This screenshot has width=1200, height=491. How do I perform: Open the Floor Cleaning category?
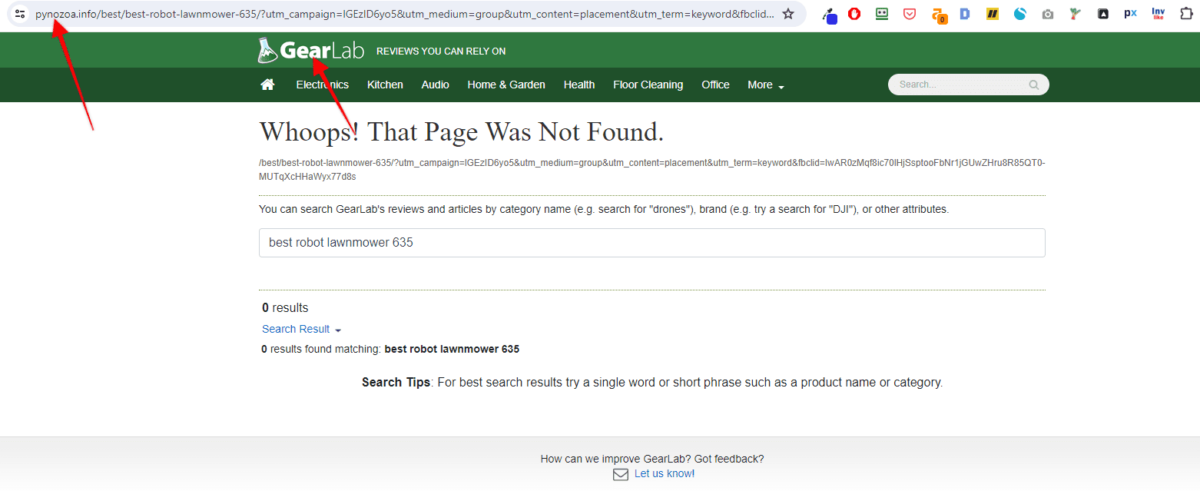(x=648, y=85)
